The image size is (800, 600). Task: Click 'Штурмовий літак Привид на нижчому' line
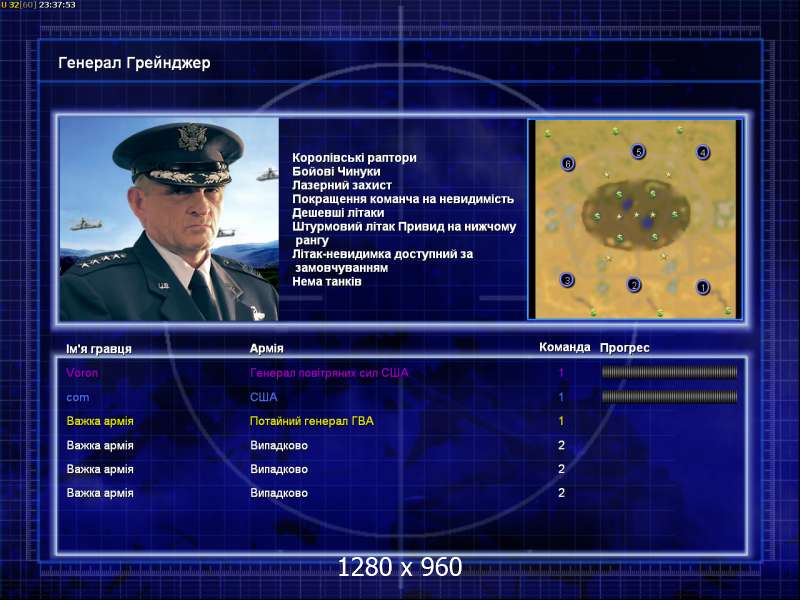[404, 227]
